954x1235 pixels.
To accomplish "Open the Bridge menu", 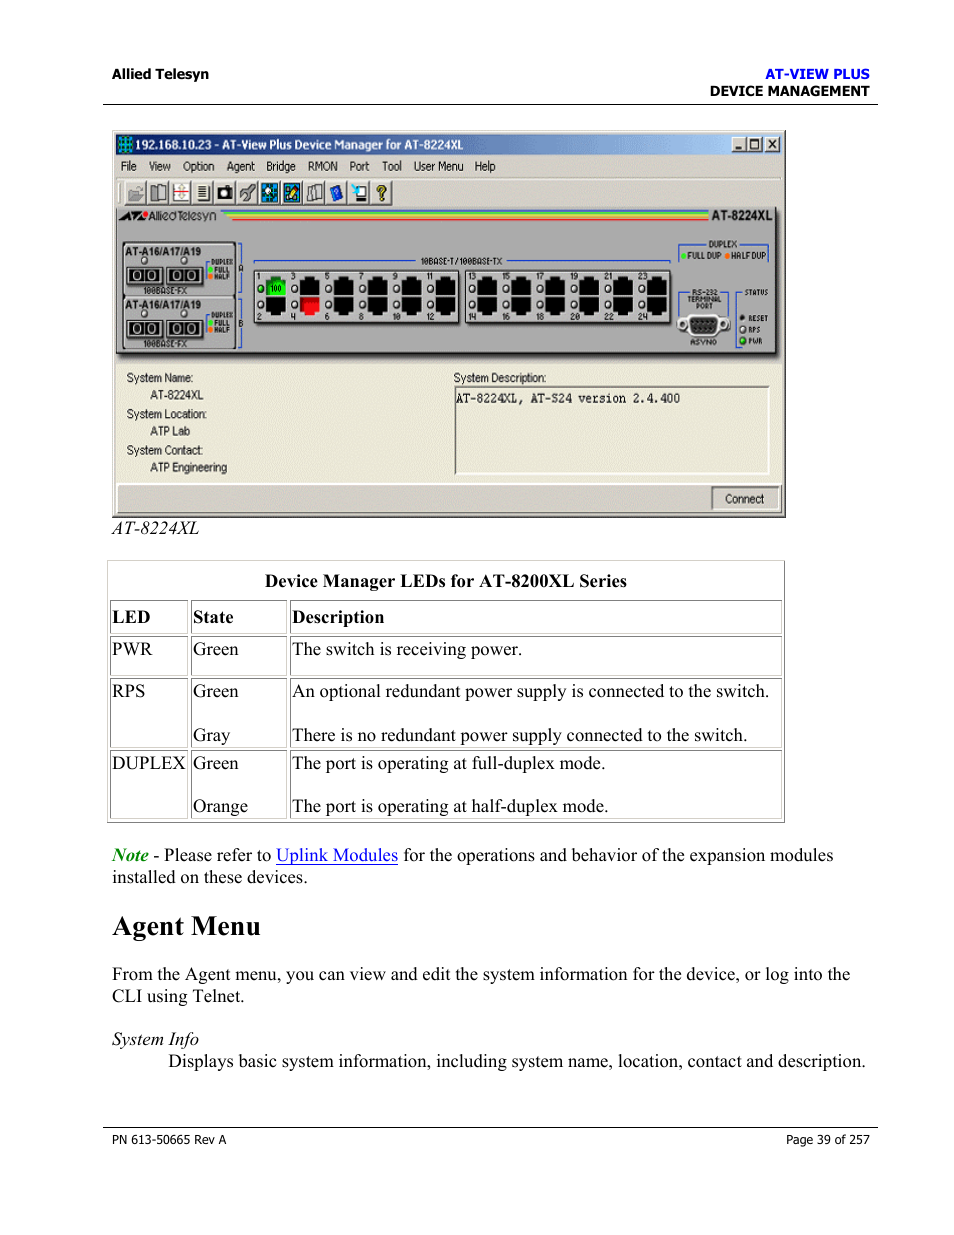I will (281, 167).
